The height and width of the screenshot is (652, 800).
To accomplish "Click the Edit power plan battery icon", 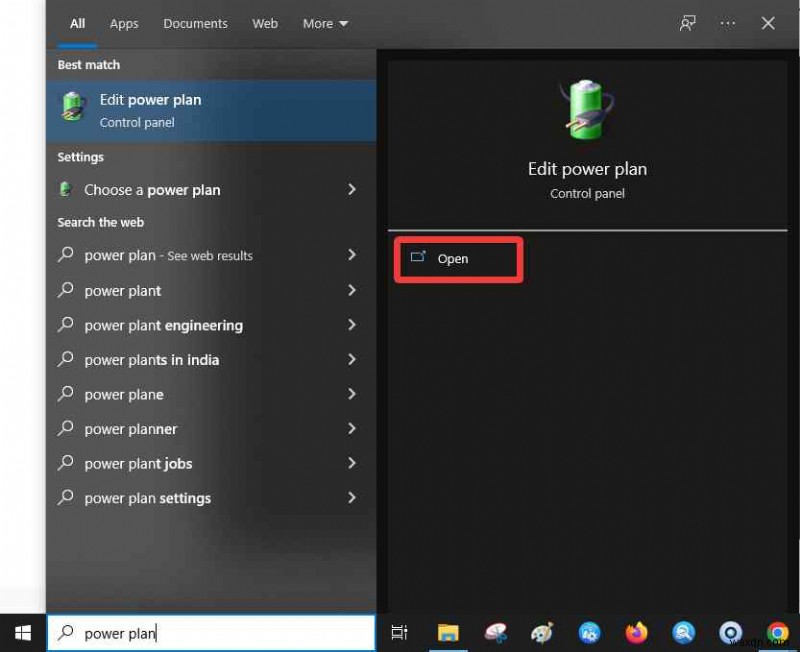I will pyautogui.click(x=586, y=105).
